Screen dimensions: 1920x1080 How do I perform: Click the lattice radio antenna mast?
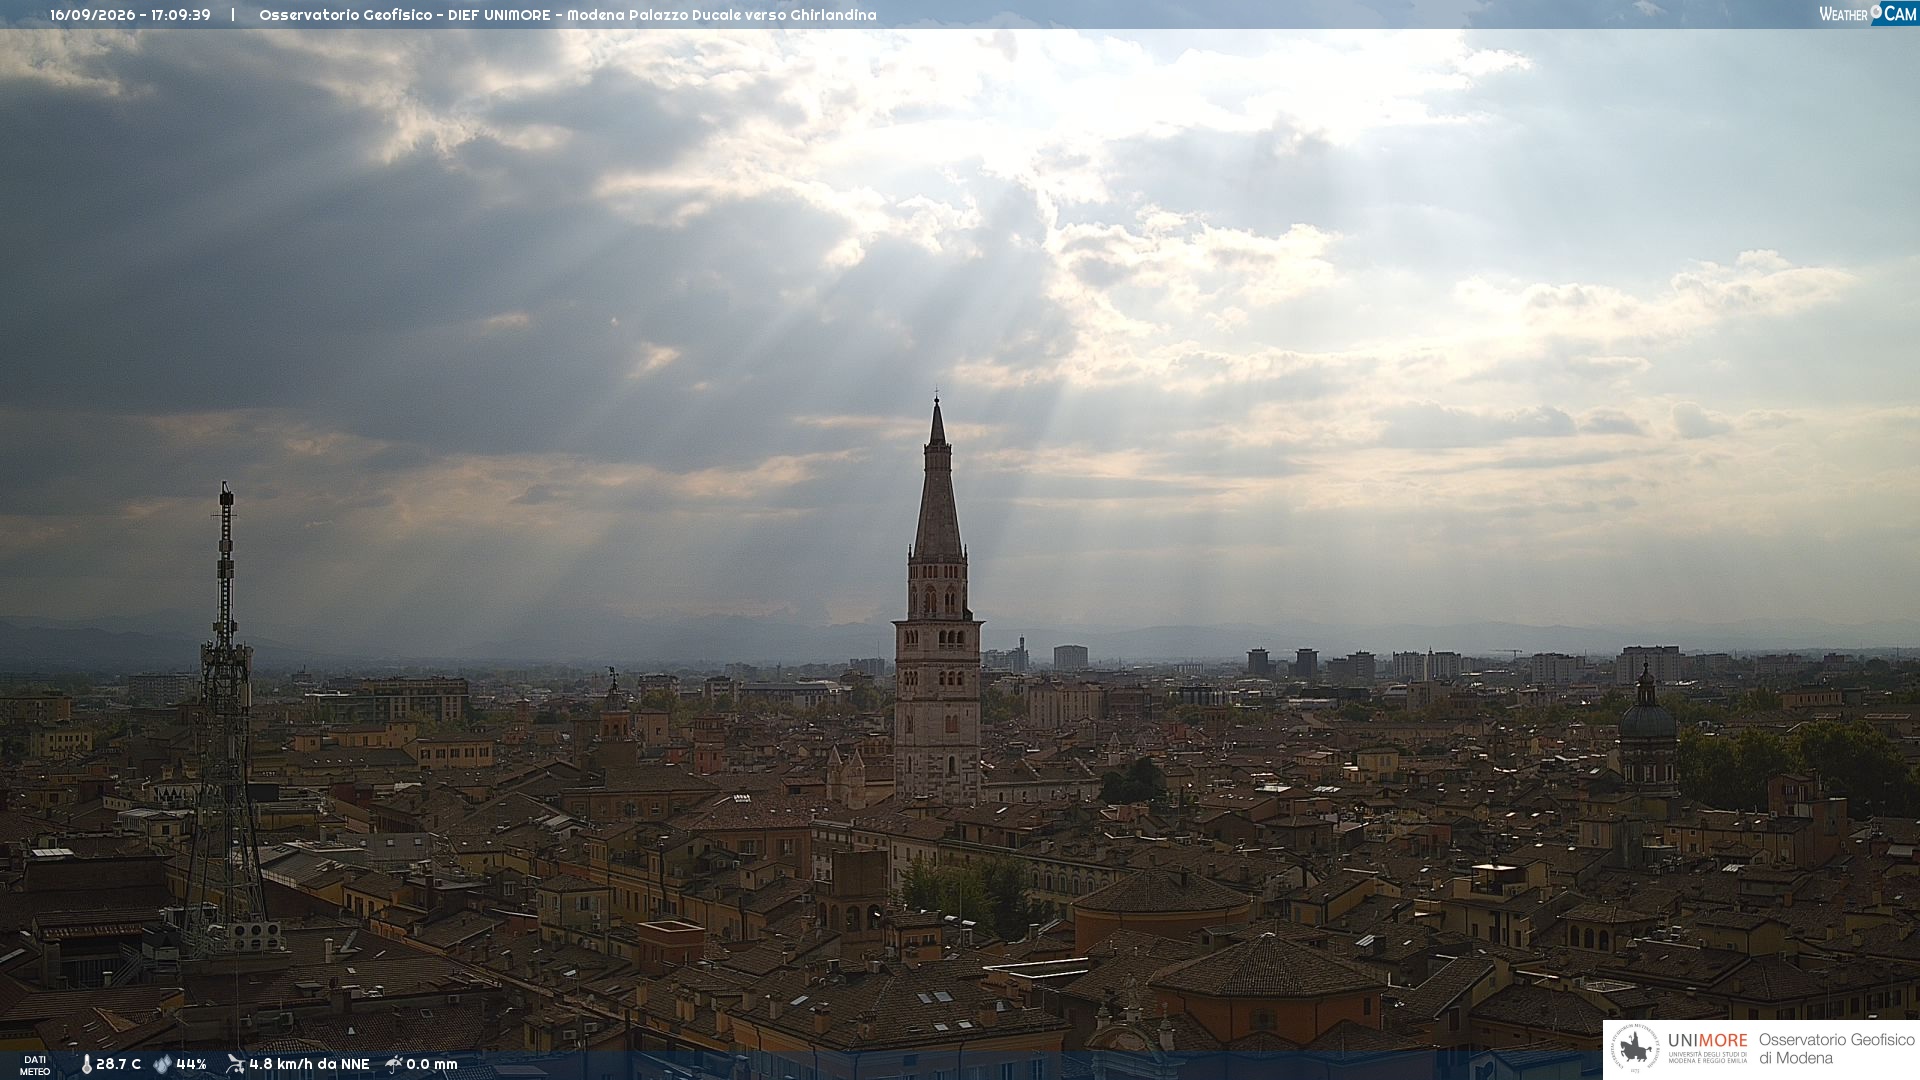point(225,720)
